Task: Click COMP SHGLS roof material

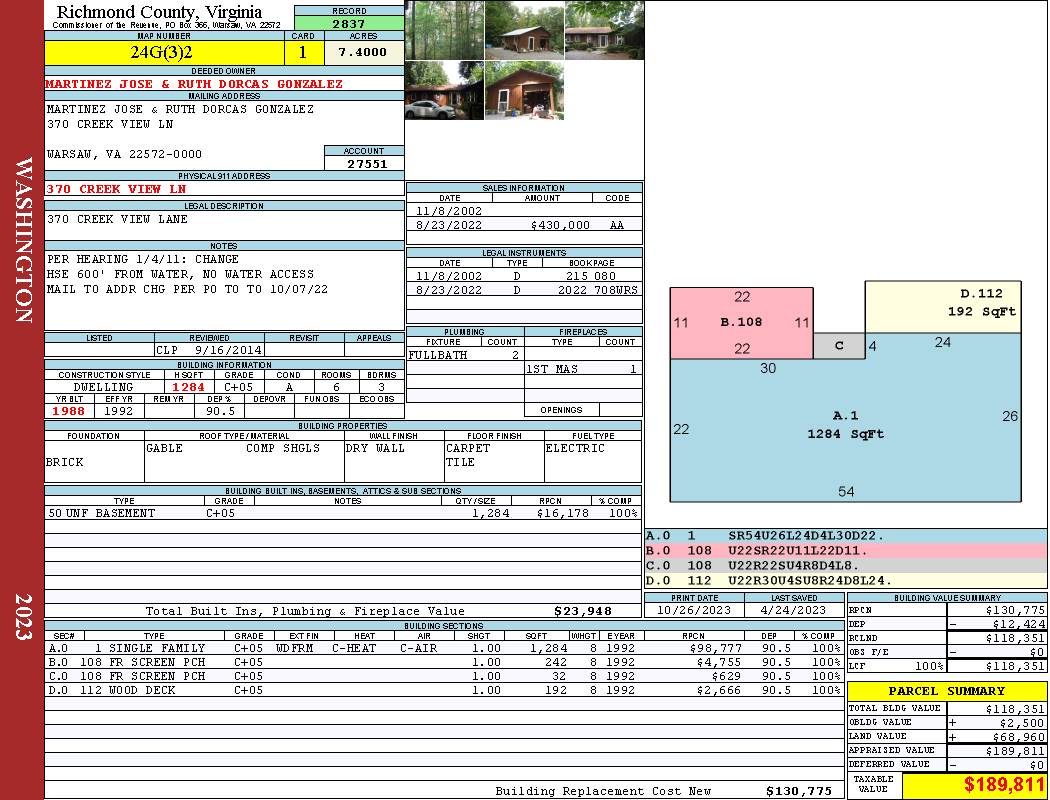Action: (x=283, y=449)
